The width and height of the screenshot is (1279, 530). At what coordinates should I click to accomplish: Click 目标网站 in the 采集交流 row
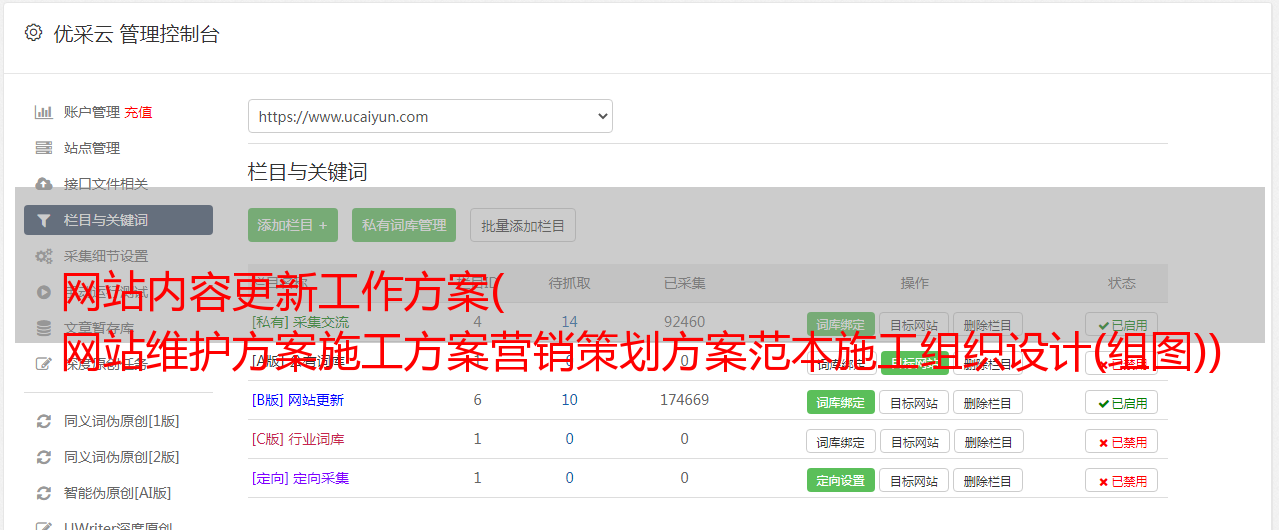click(x=914, y=325)
